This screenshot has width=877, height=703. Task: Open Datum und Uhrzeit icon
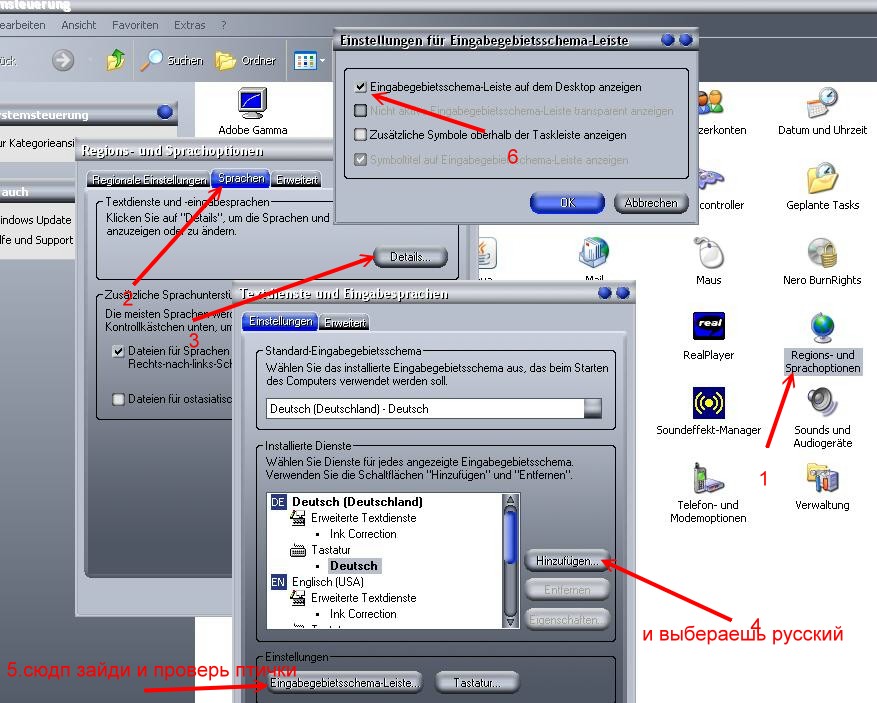pos(822,102)
